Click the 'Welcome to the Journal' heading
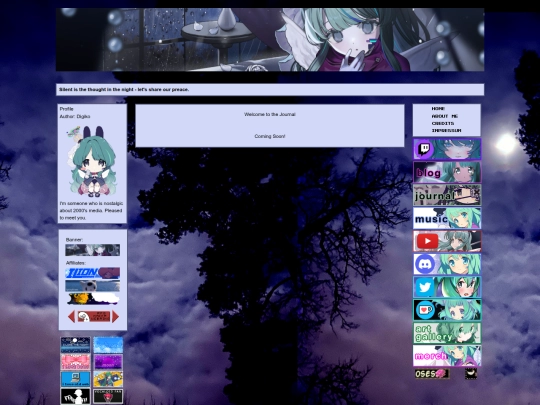The height and width of the screenshot is (405, 540). point(270,114)
